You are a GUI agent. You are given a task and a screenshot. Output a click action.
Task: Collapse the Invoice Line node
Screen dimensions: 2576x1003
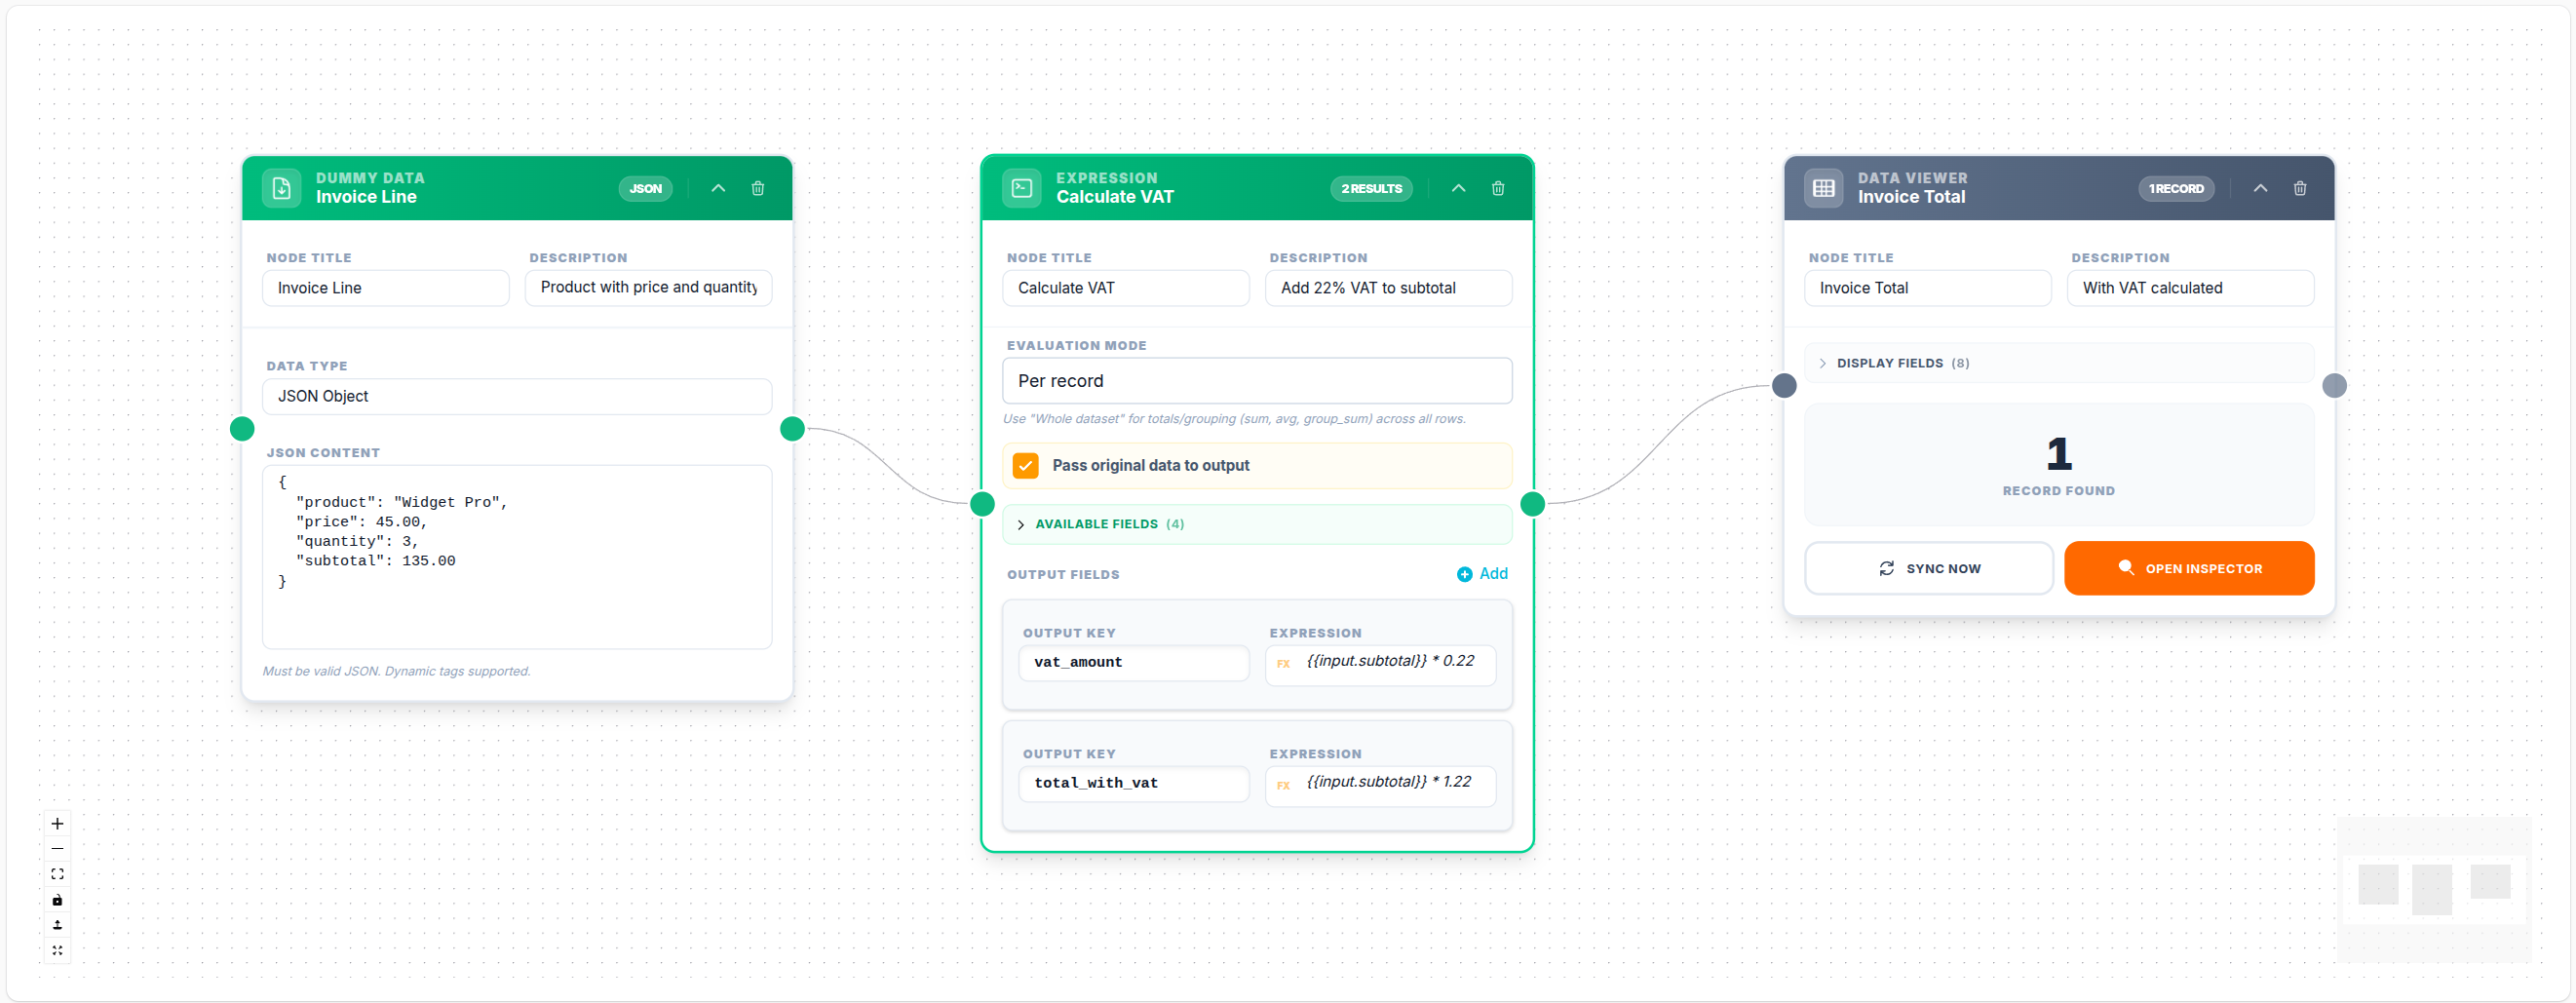point(718,188)
